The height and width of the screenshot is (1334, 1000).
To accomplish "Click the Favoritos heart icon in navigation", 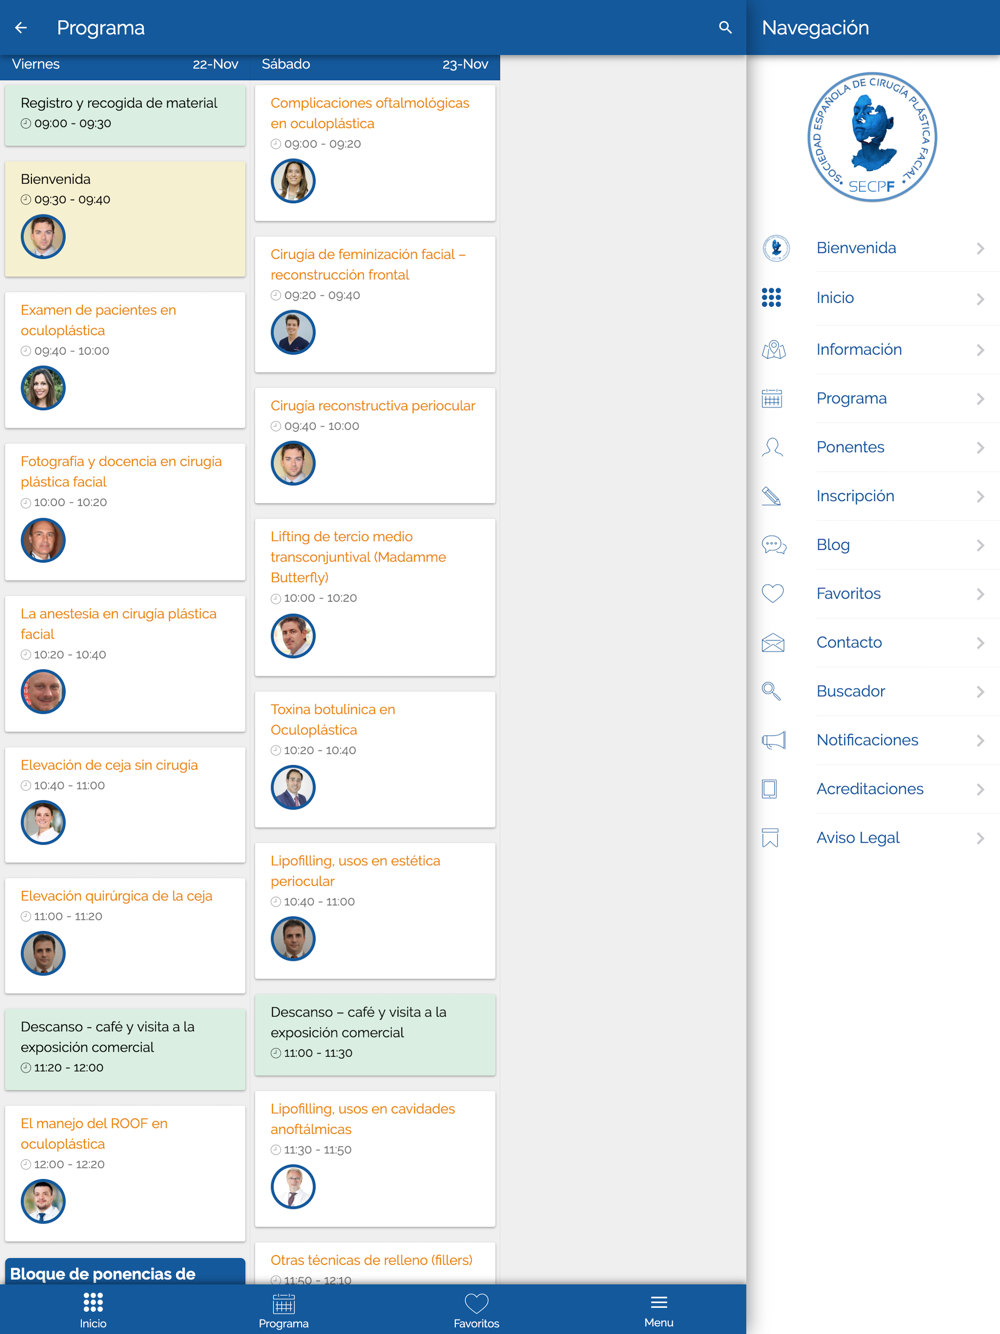I will 772,594.
